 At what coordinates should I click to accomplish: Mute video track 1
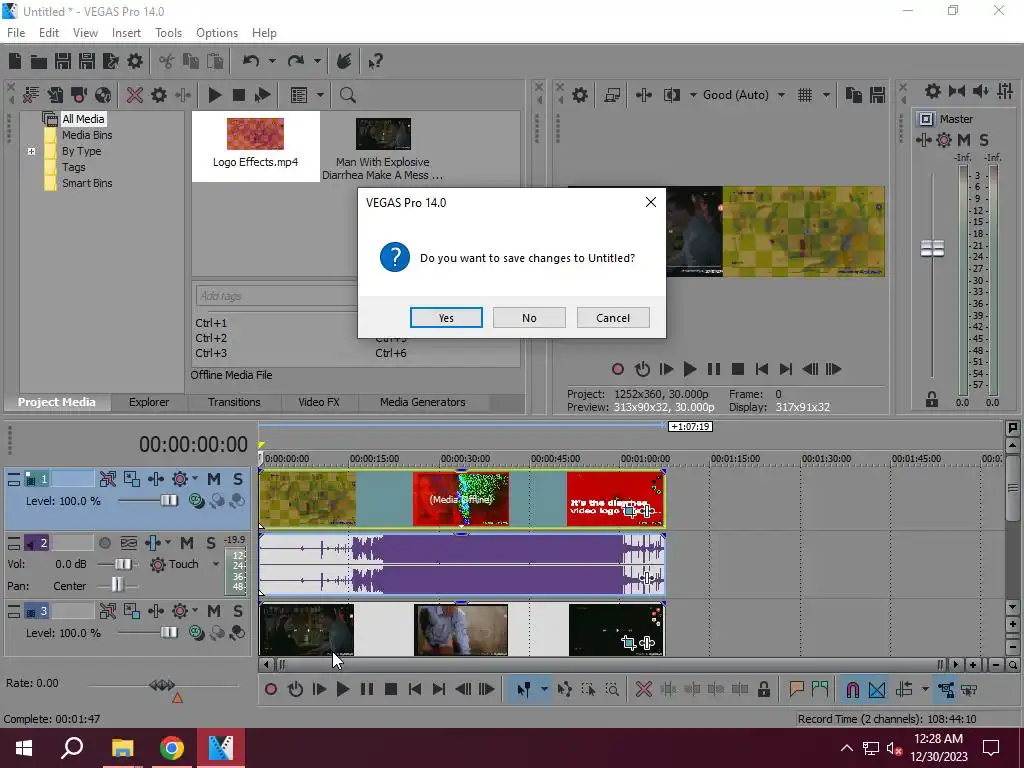pyautogui.click(x=214, y=479)
